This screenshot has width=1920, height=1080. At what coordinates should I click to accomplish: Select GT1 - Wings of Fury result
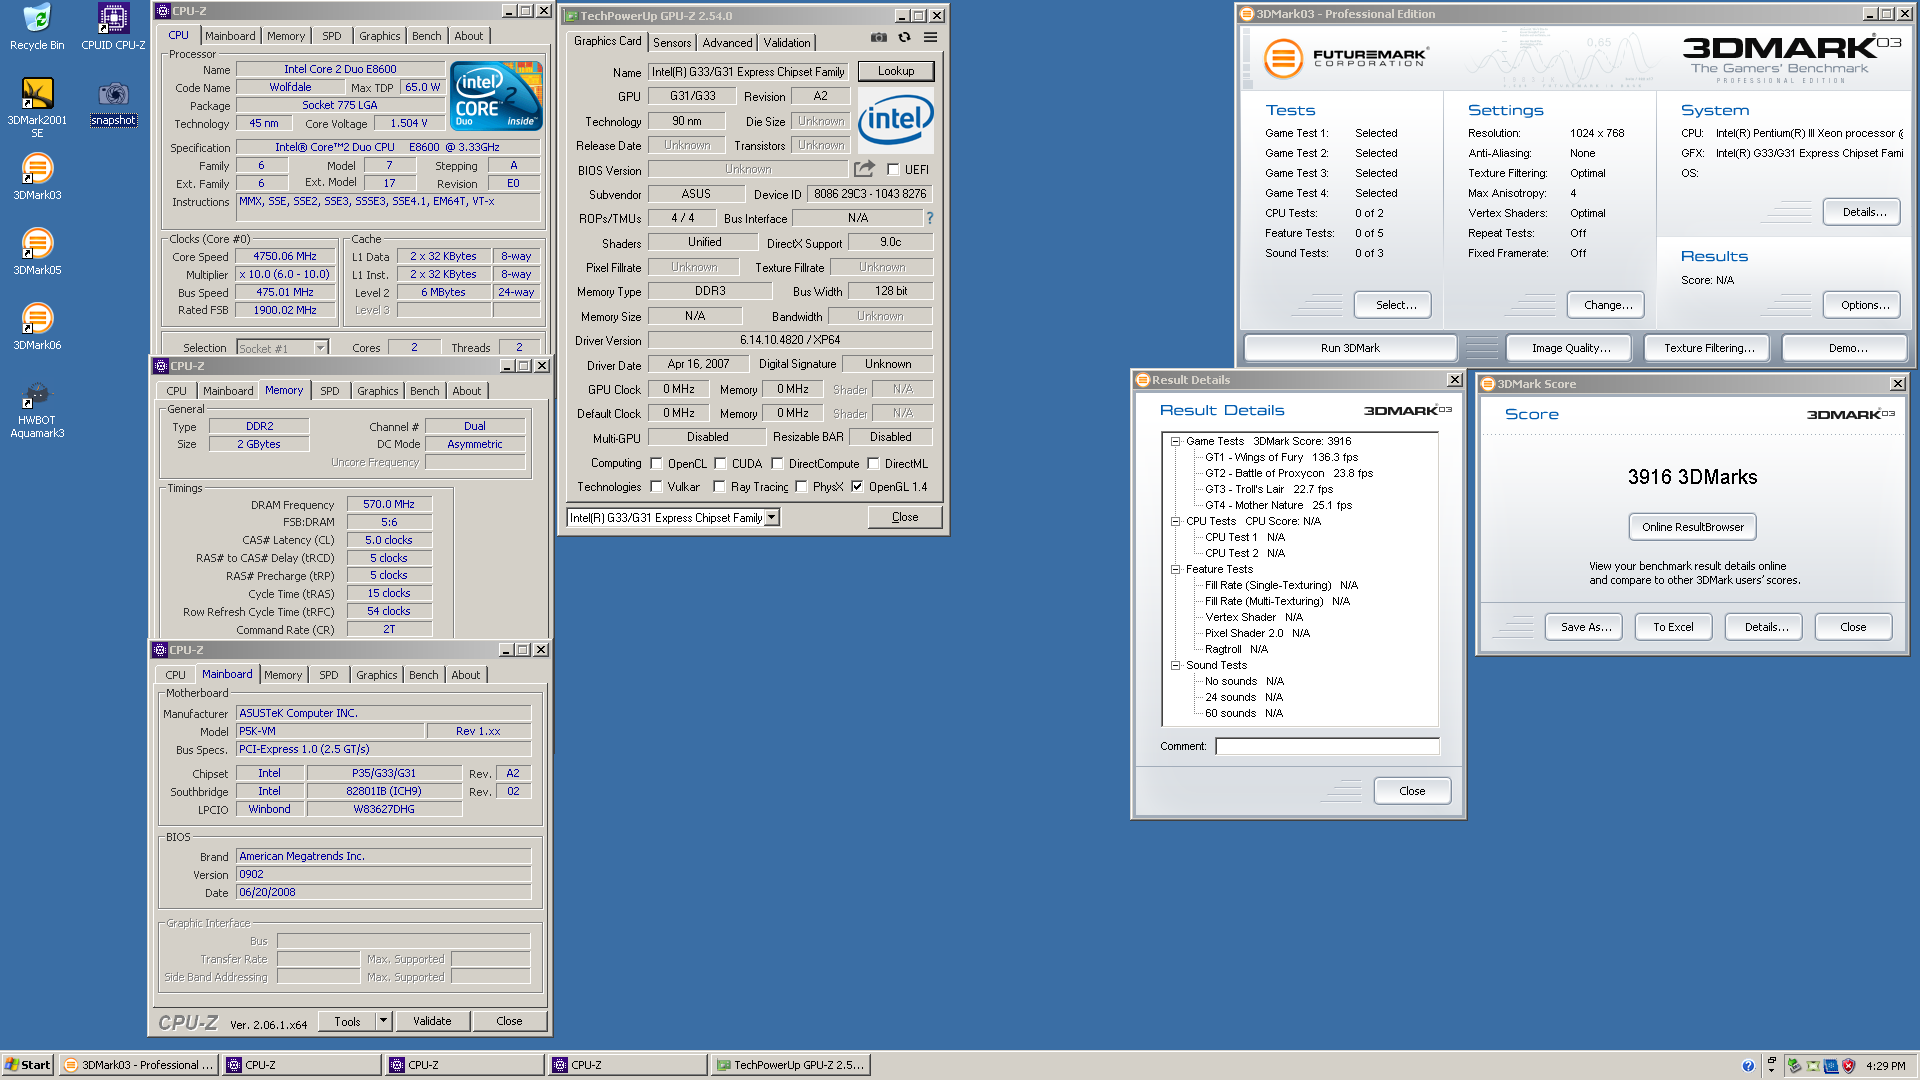1281,457
